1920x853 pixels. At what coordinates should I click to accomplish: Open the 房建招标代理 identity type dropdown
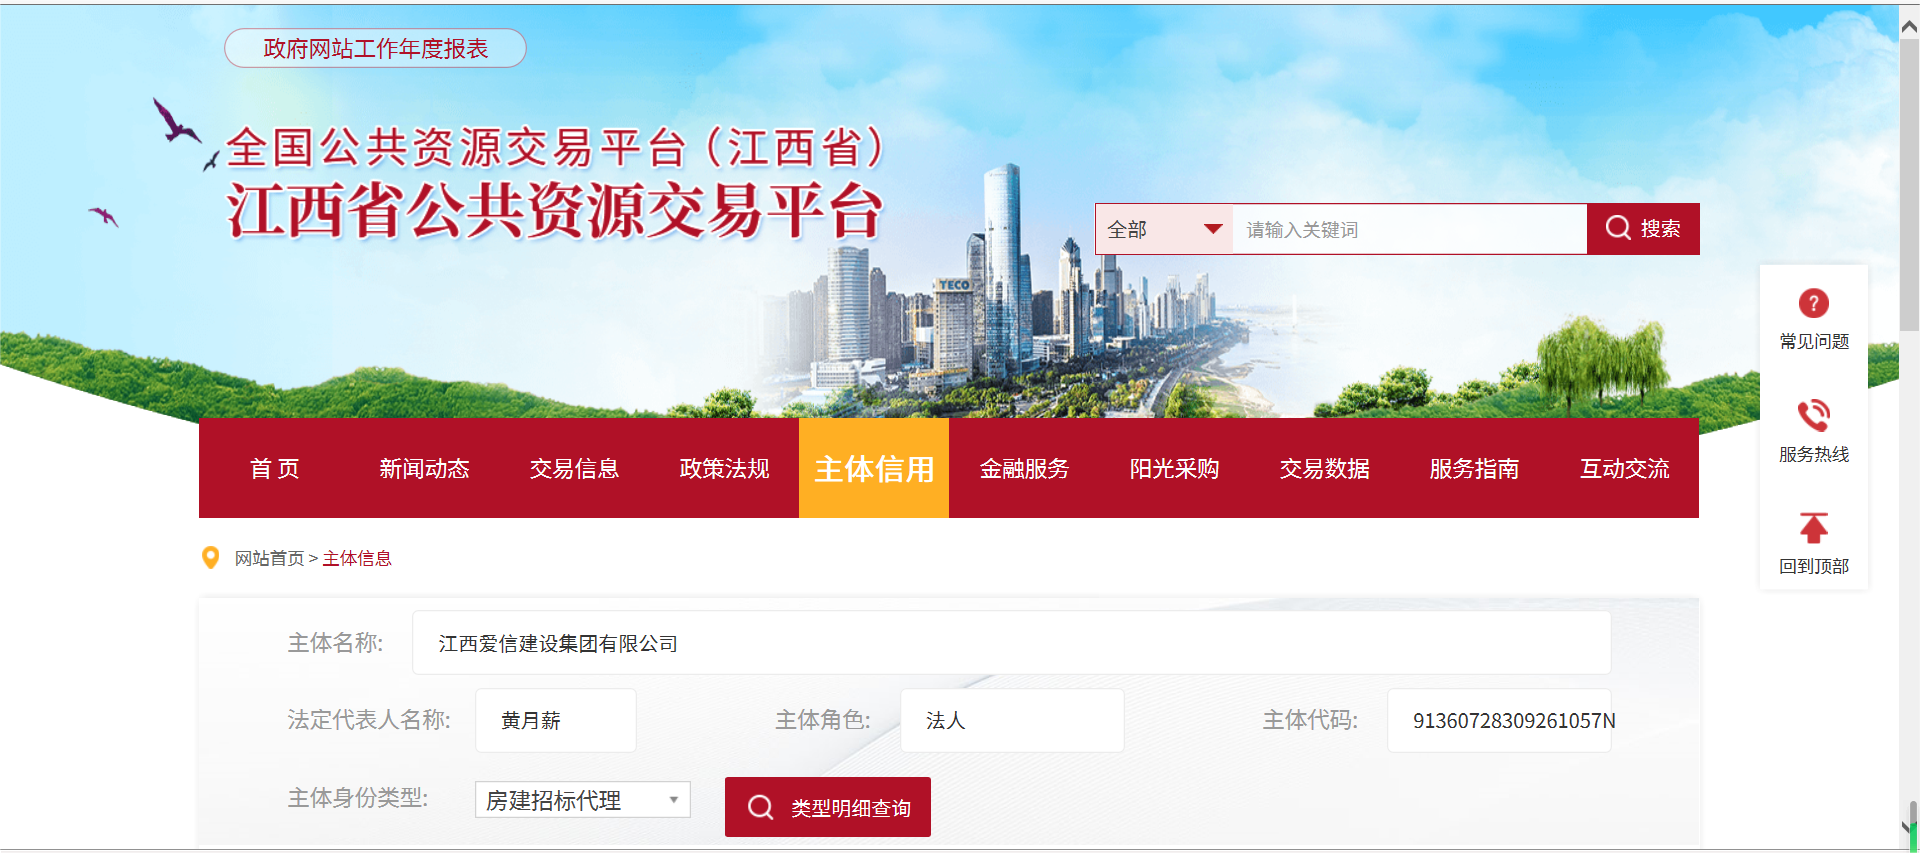582,800
